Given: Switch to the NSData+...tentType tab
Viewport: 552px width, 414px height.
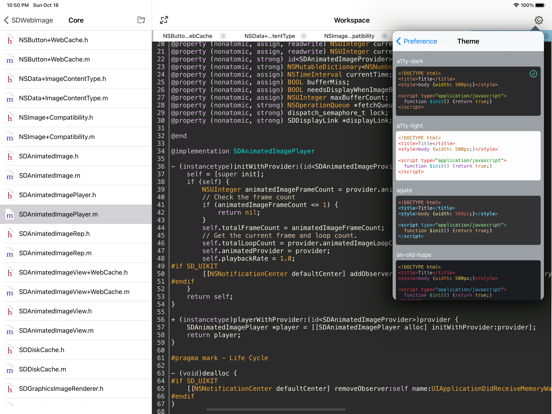Looking at the screenshot, I should coord(270,36).
